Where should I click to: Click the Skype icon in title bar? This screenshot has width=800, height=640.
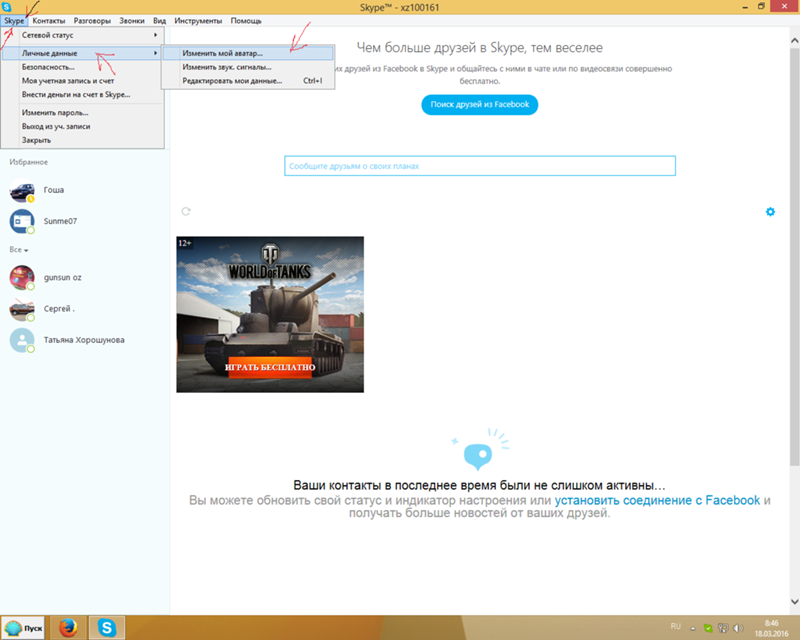coord(6,7)
